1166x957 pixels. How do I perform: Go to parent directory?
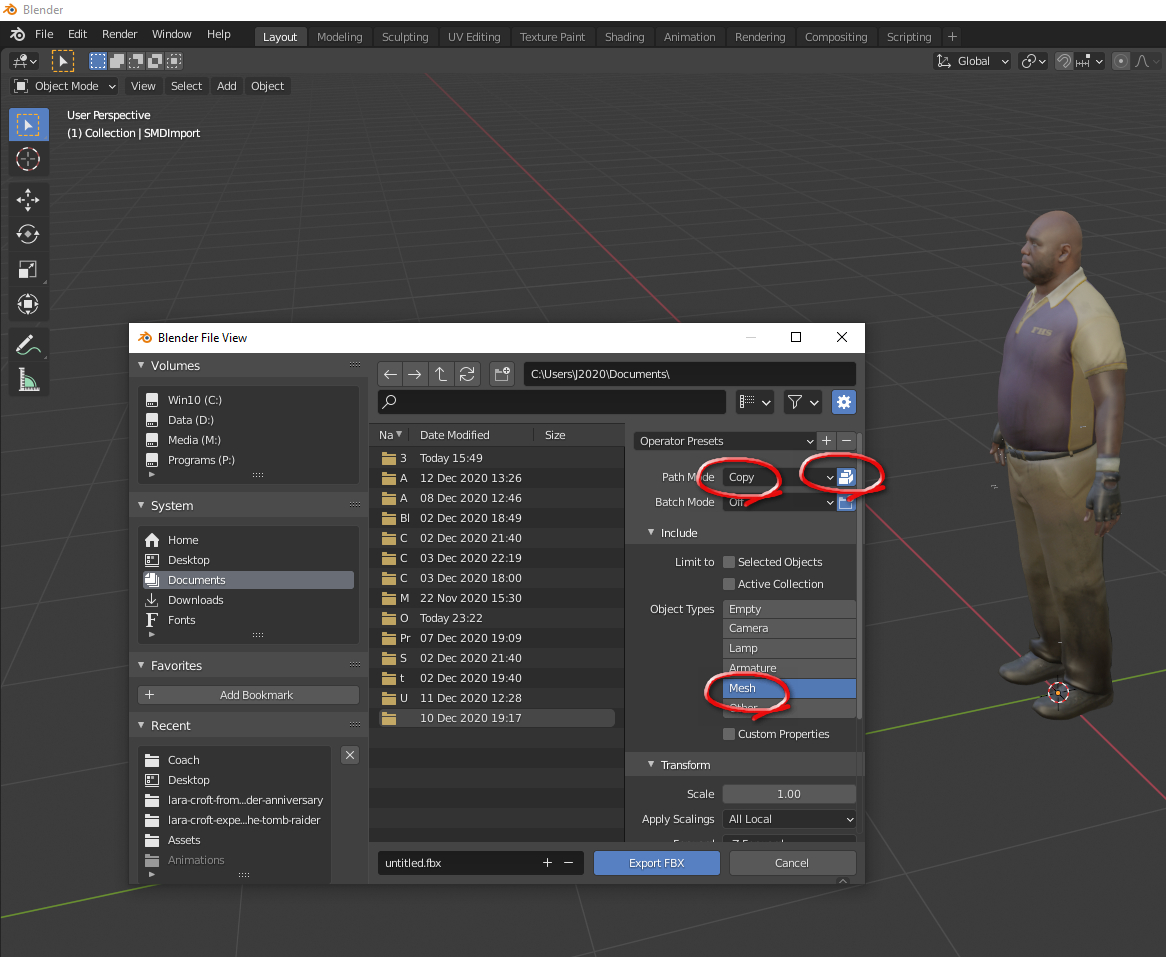click(x=441, y=374)
